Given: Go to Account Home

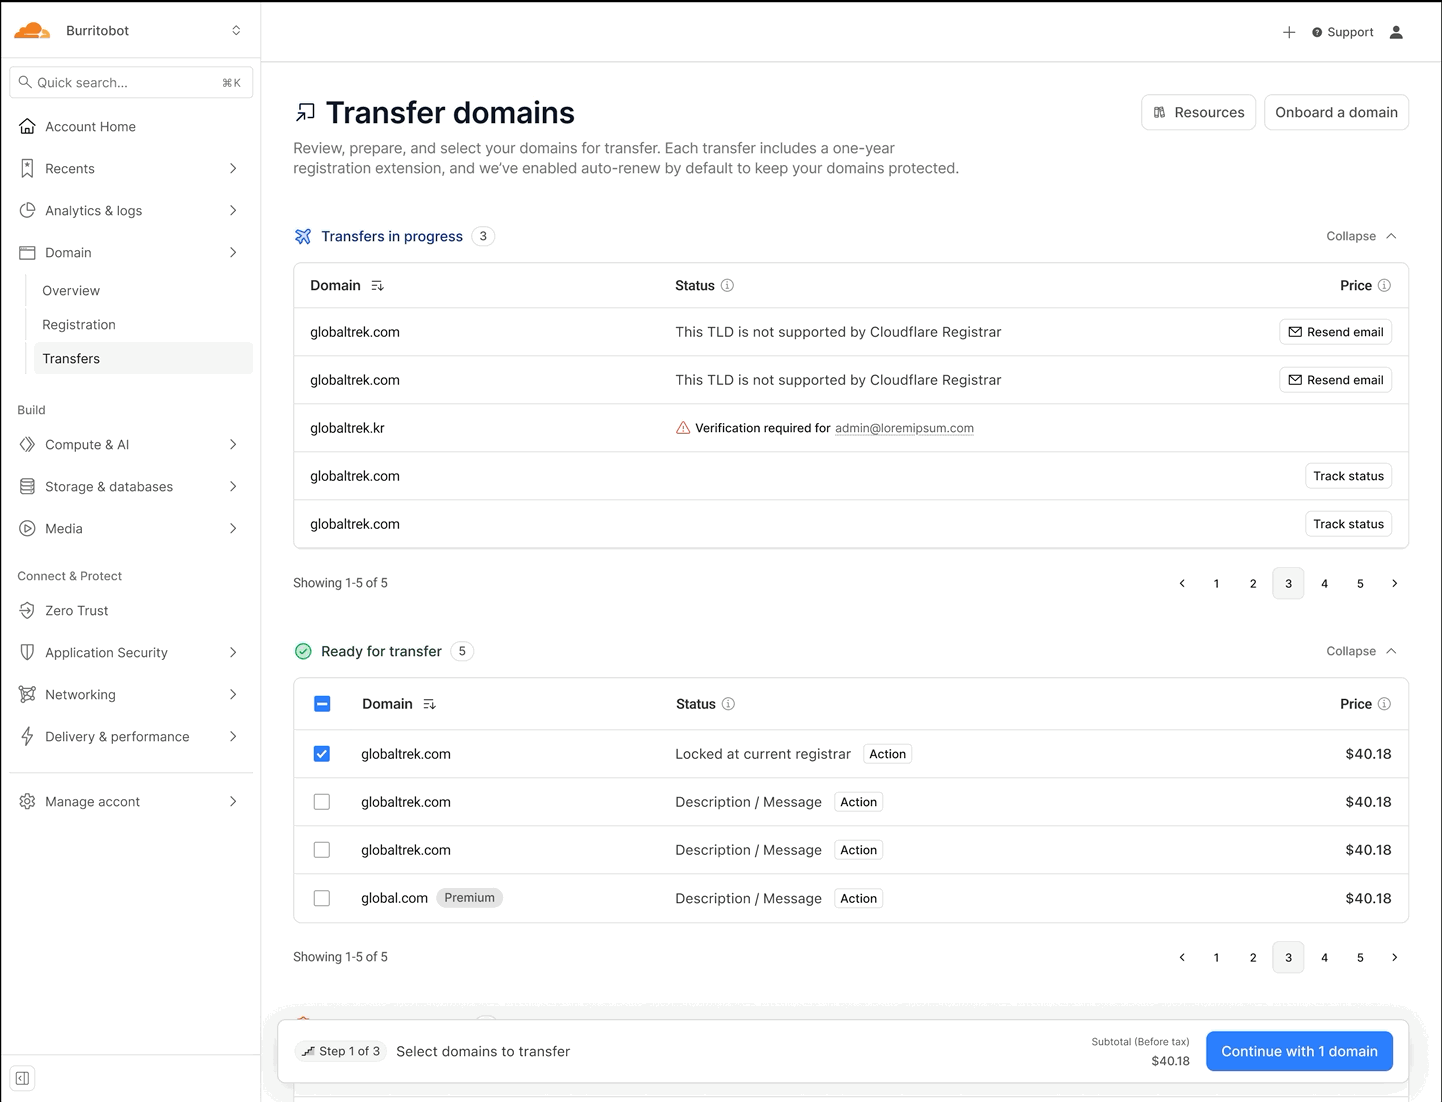Looking at the screenshot, I should point(130,126).
